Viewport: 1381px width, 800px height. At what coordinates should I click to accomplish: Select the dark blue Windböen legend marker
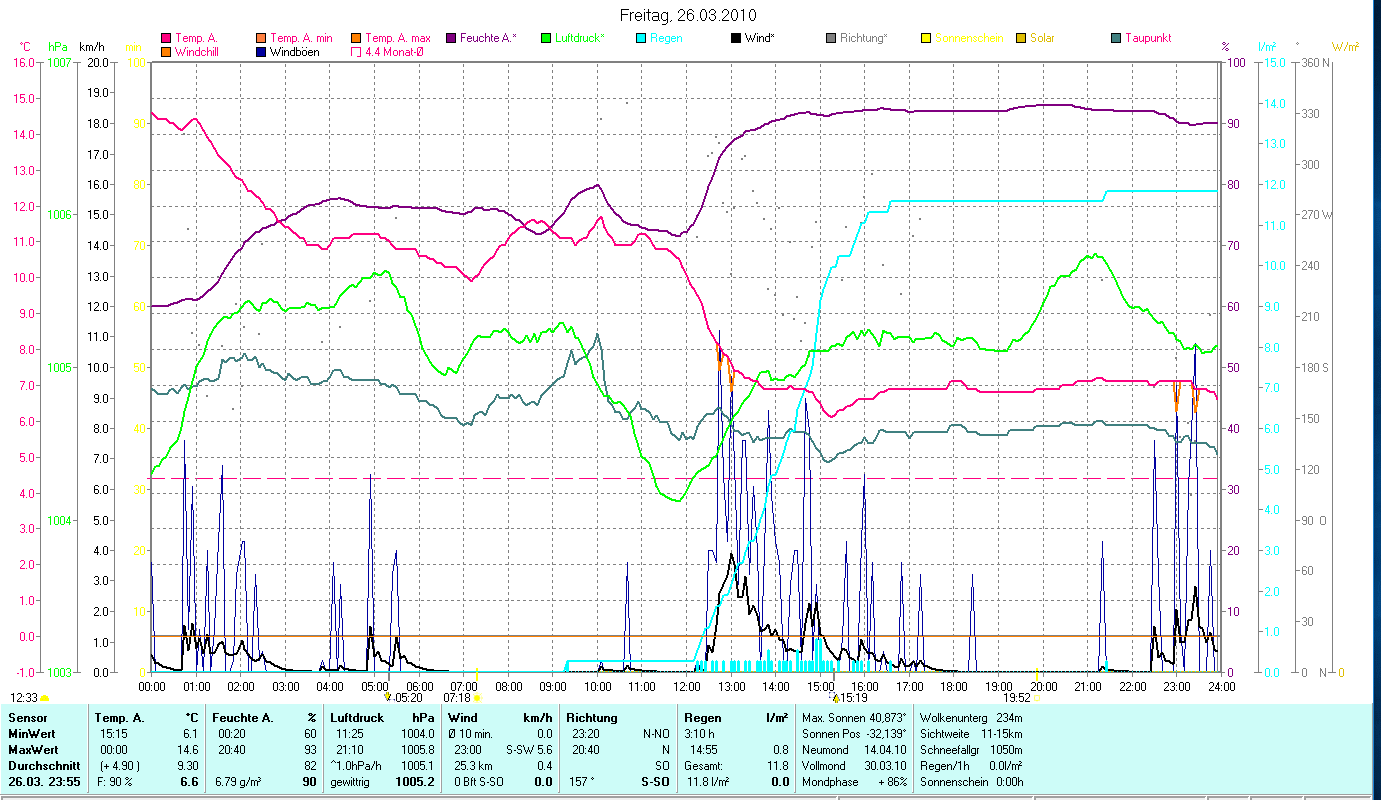[262, 51]
